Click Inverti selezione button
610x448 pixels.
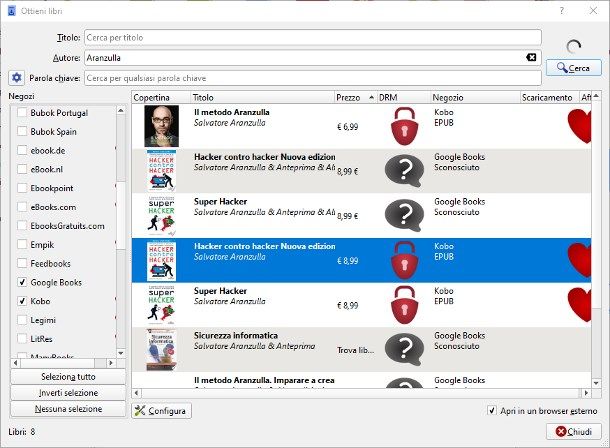pyautogui.click(x=68, y=393)
